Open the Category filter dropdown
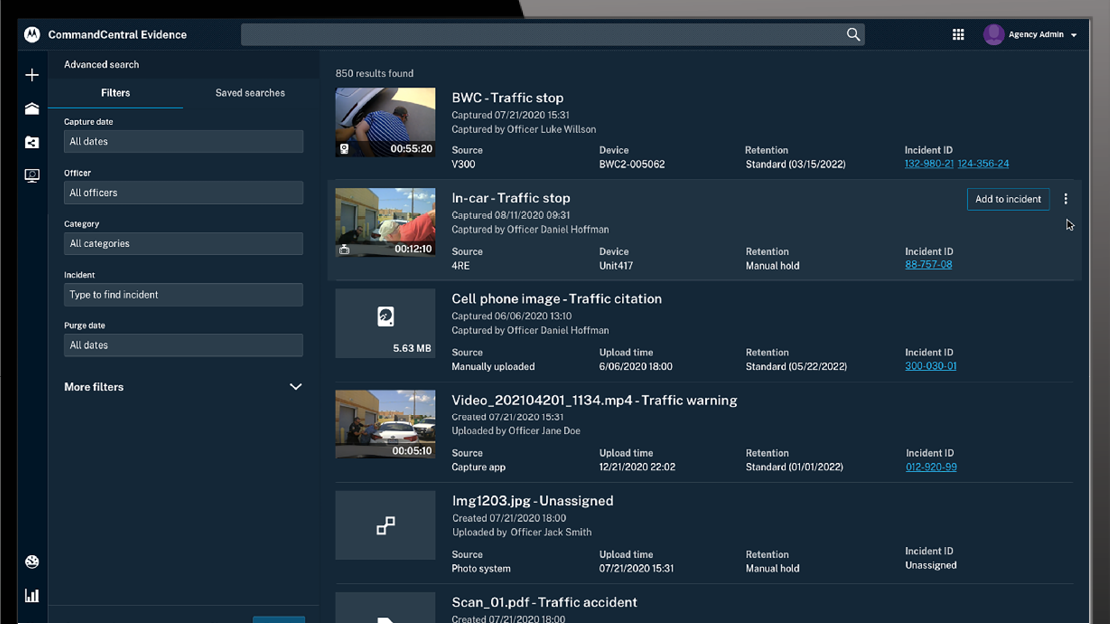 [x=183, y=244]
